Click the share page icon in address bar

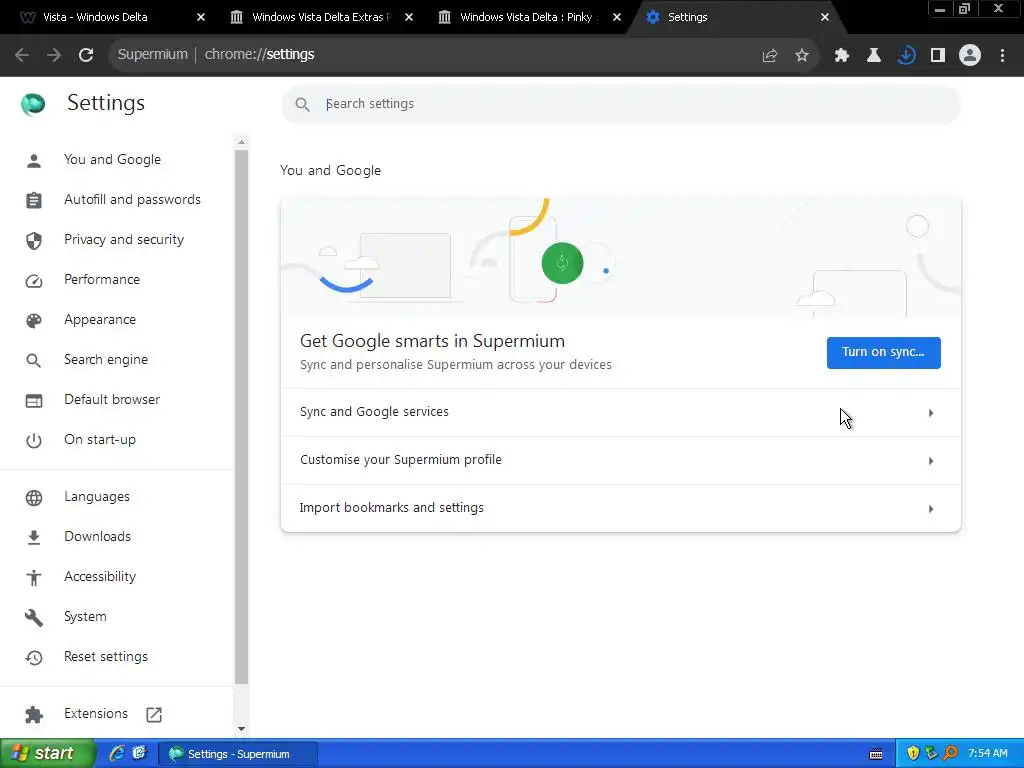(x=770, y=56)
